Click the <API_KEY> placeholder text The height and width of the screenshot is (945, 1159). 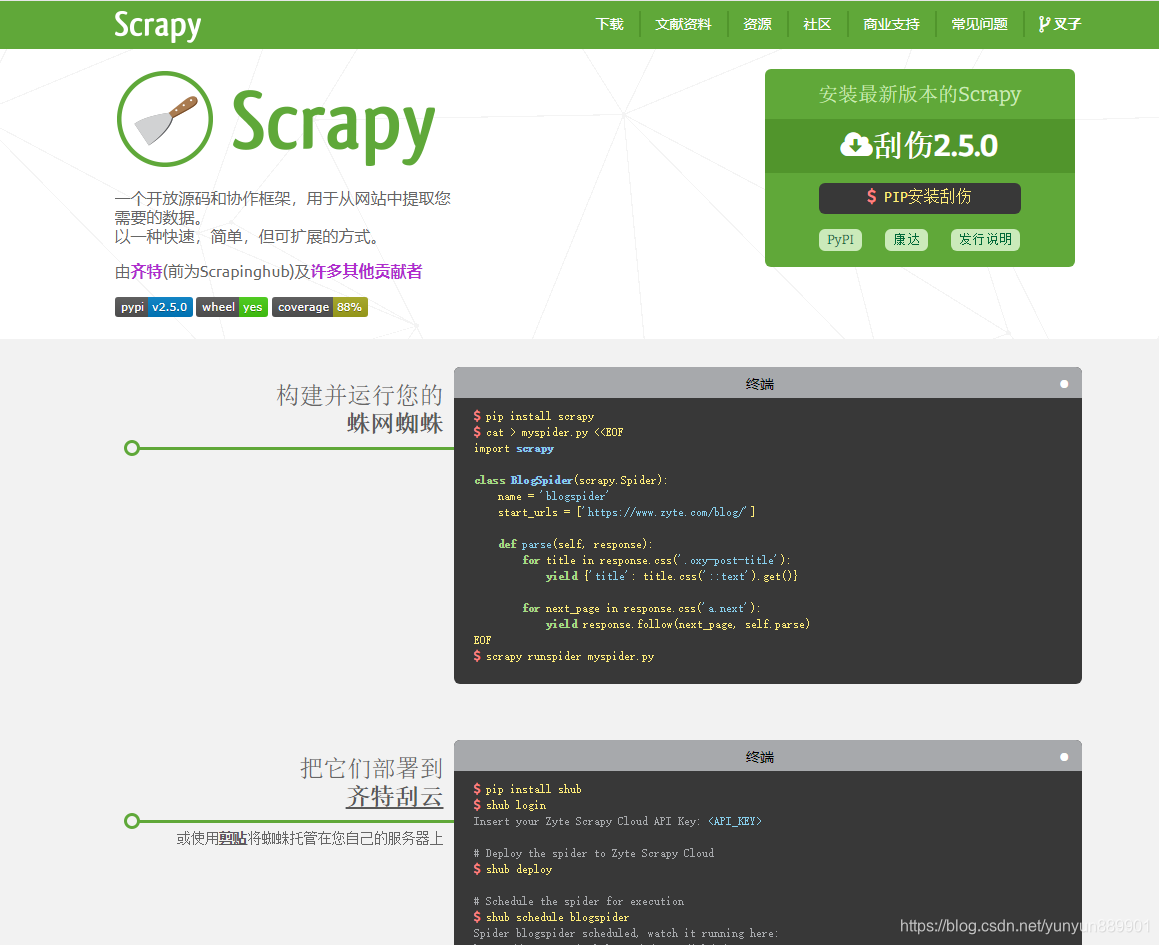[735, 822]
